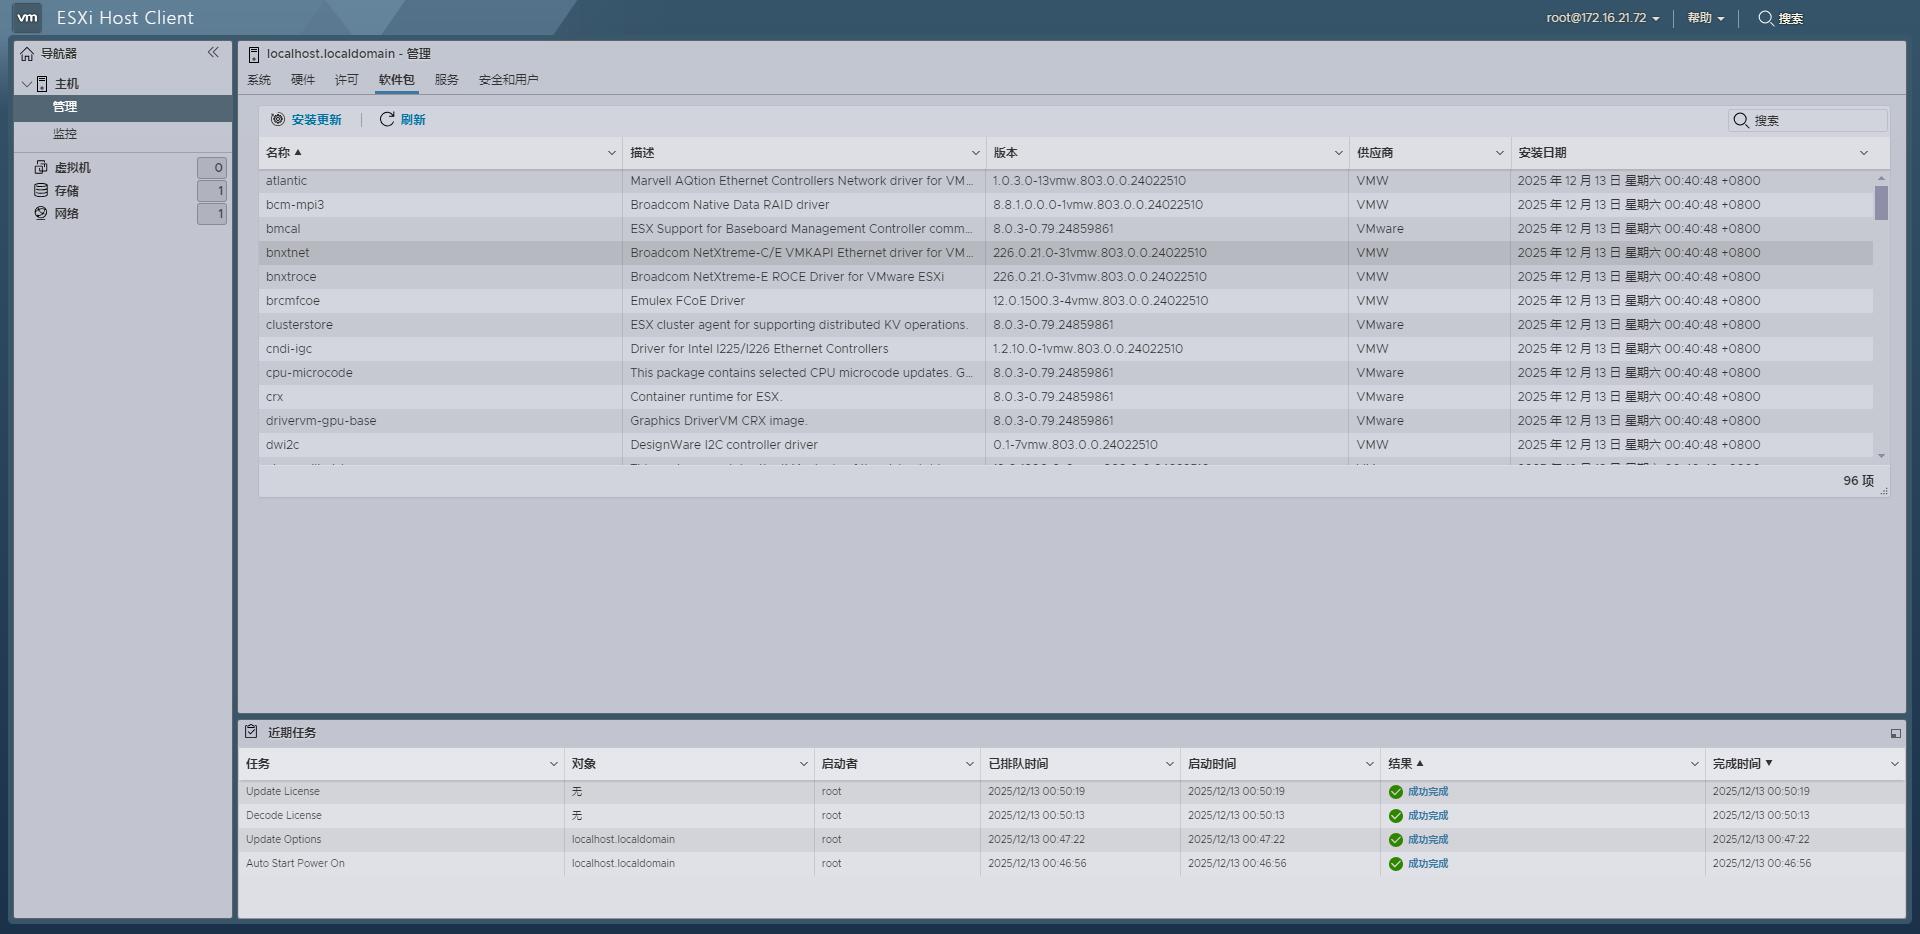Switch to the 硬件 tab
1920x934 pixels.
pos(303,80)
